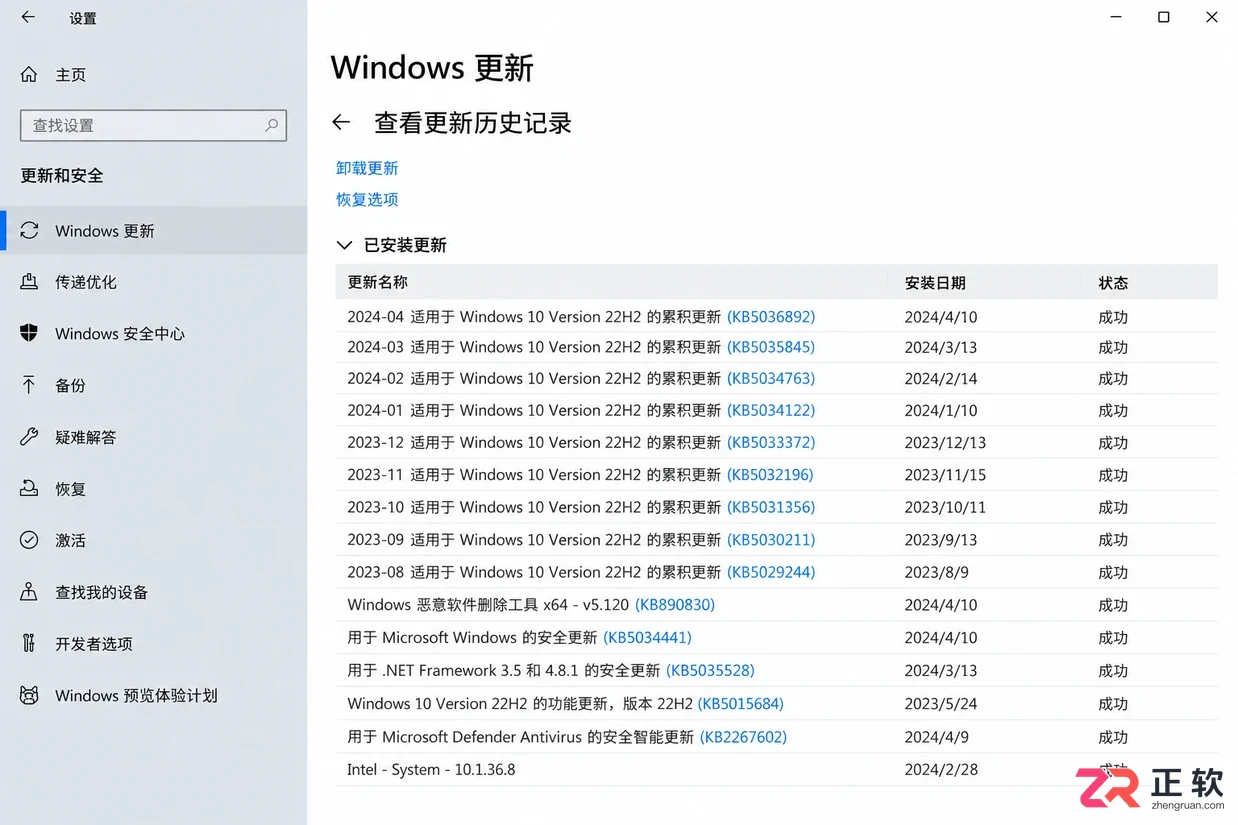Open KB5015684 feature update link
The image size is (1238, 825).
tap(741, 703)
